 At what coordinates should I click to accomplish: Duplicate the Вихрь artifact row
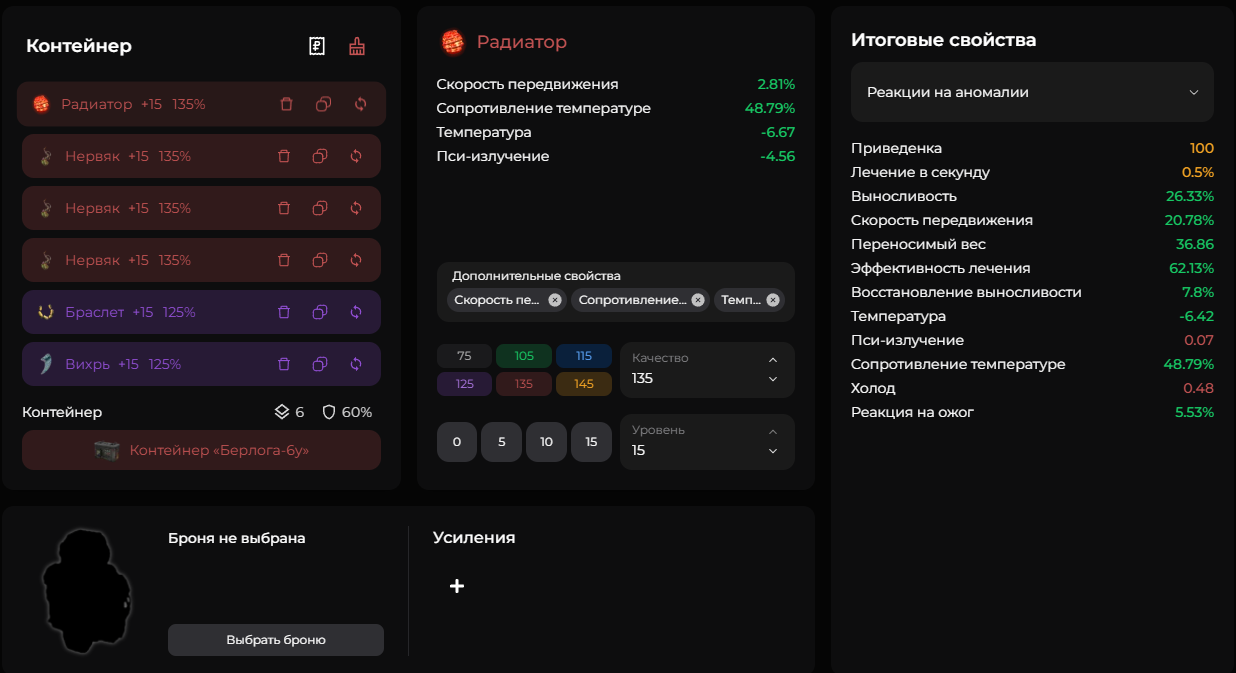[320, 364]
